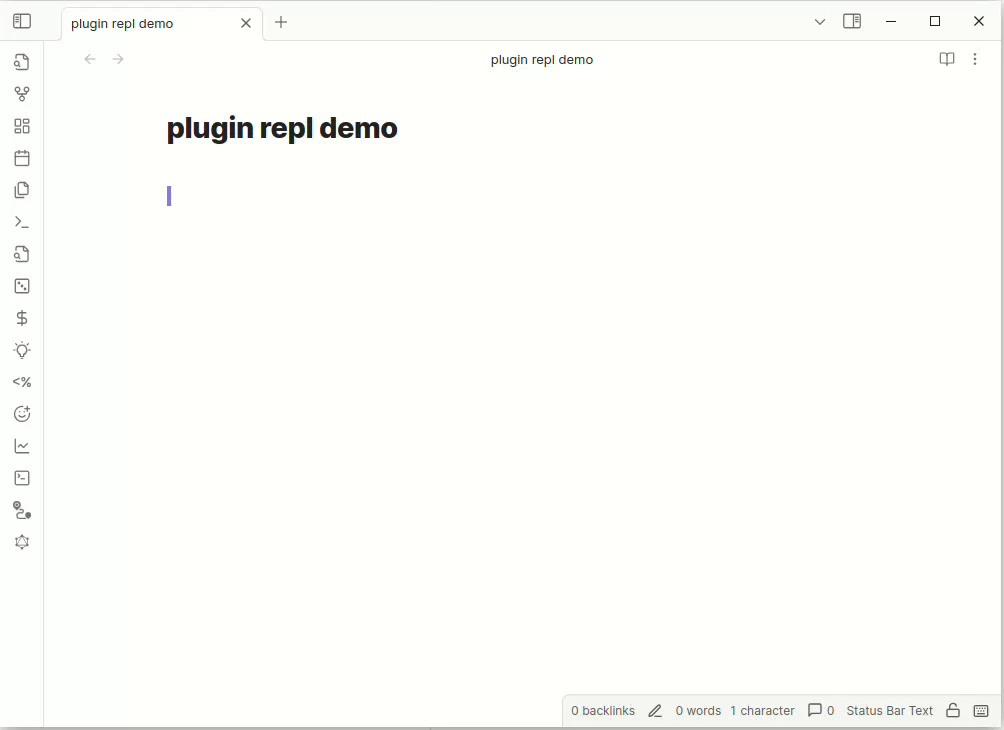The image size is (1004, 730).
Task: Click '0 words' in status bar
Action: [x=698, y=711]
